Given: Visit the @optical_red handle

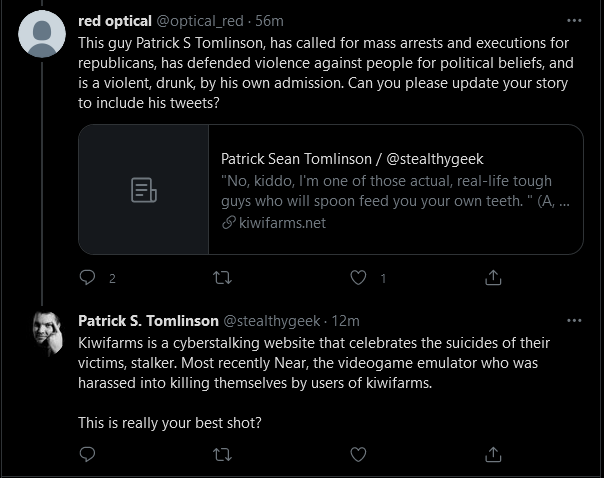Looking at the screenshot, I should 200,21.
